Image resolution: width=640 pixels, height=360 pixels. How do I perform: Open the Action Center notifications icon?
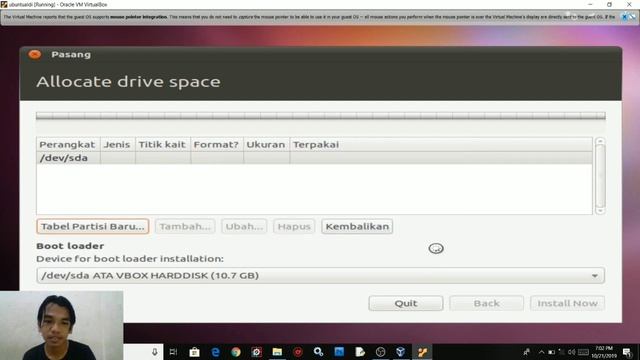pos(627,352)
